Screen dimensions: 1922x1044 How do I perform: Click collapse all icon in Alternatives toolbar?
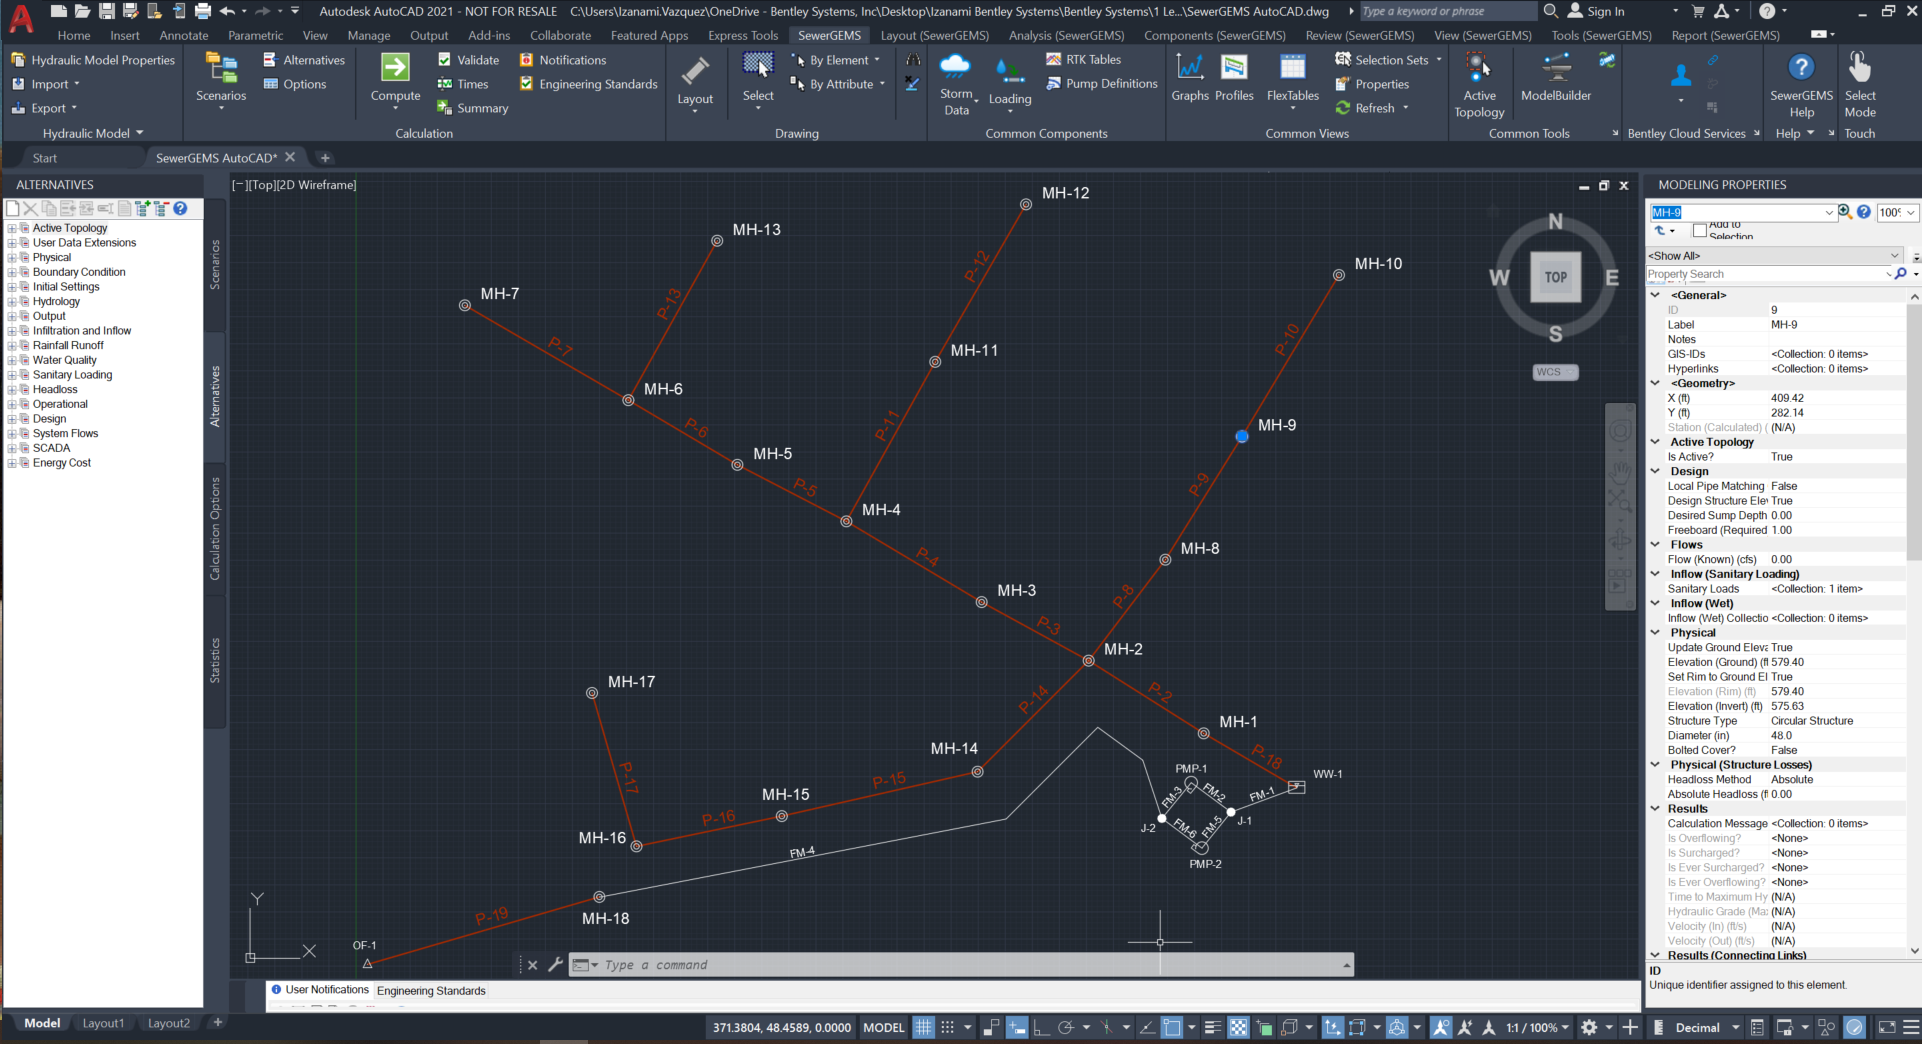[x=161, y=208]
